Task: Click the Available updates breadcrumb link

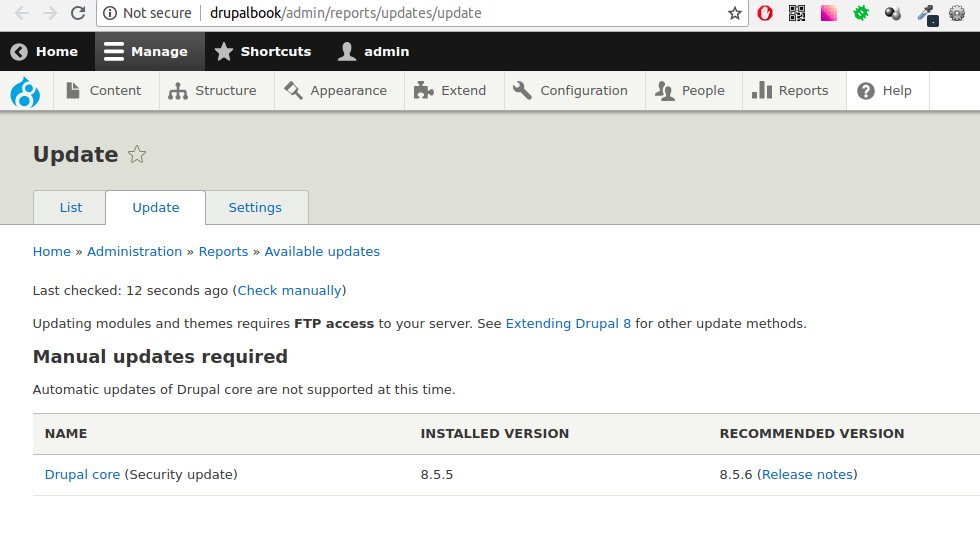Action: [322, 251]
